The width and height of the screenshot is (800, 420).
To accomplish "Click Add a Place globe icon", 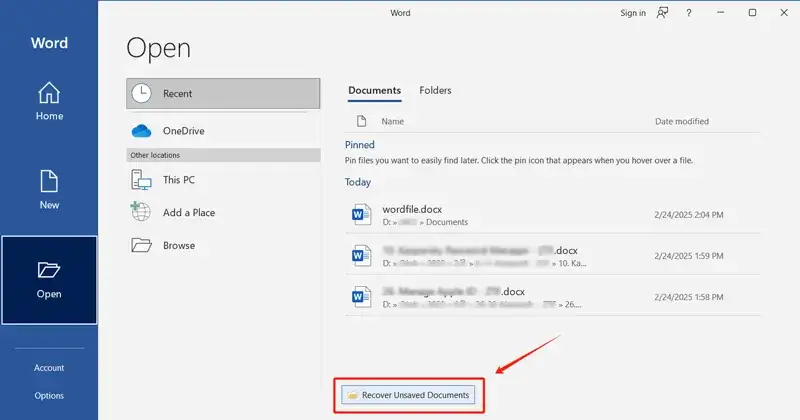I will [142, 212].
